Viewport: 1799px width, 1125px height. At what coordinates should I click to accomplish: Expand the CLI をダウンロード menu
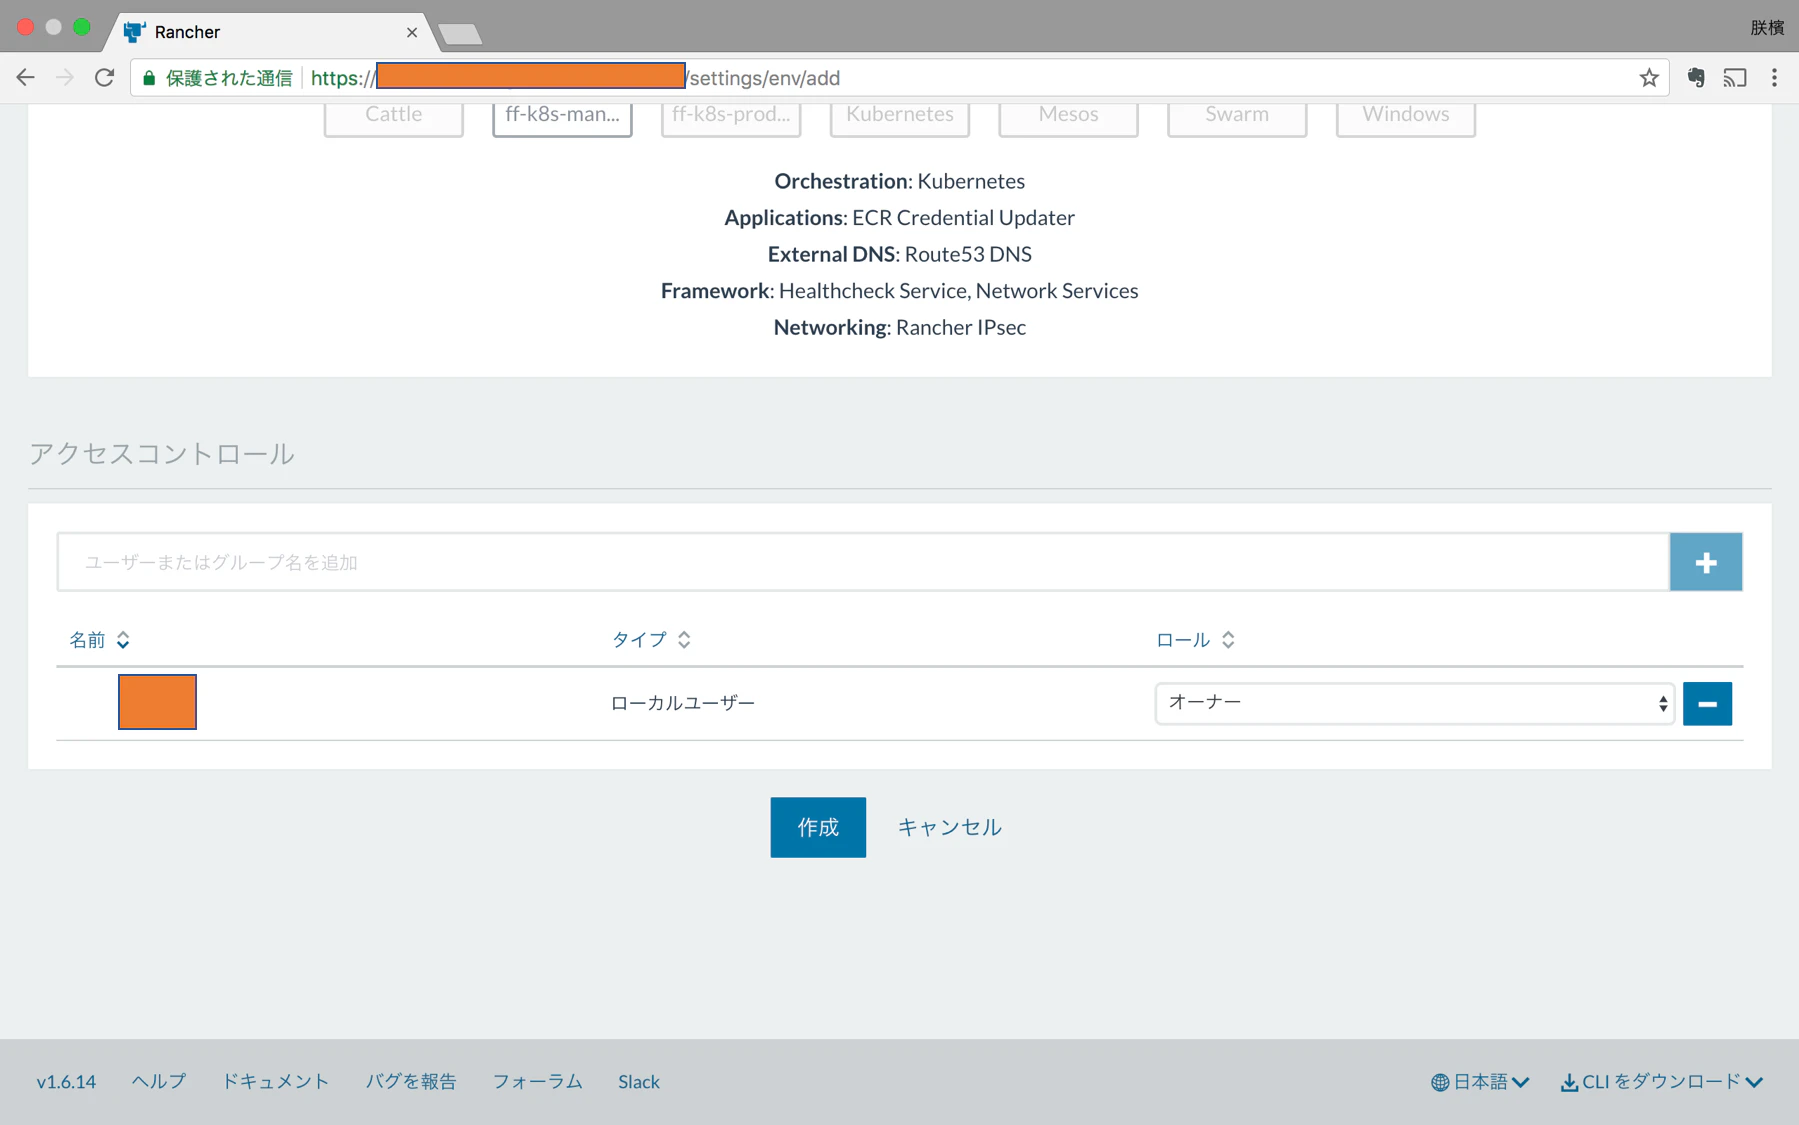(1661, 1081)
